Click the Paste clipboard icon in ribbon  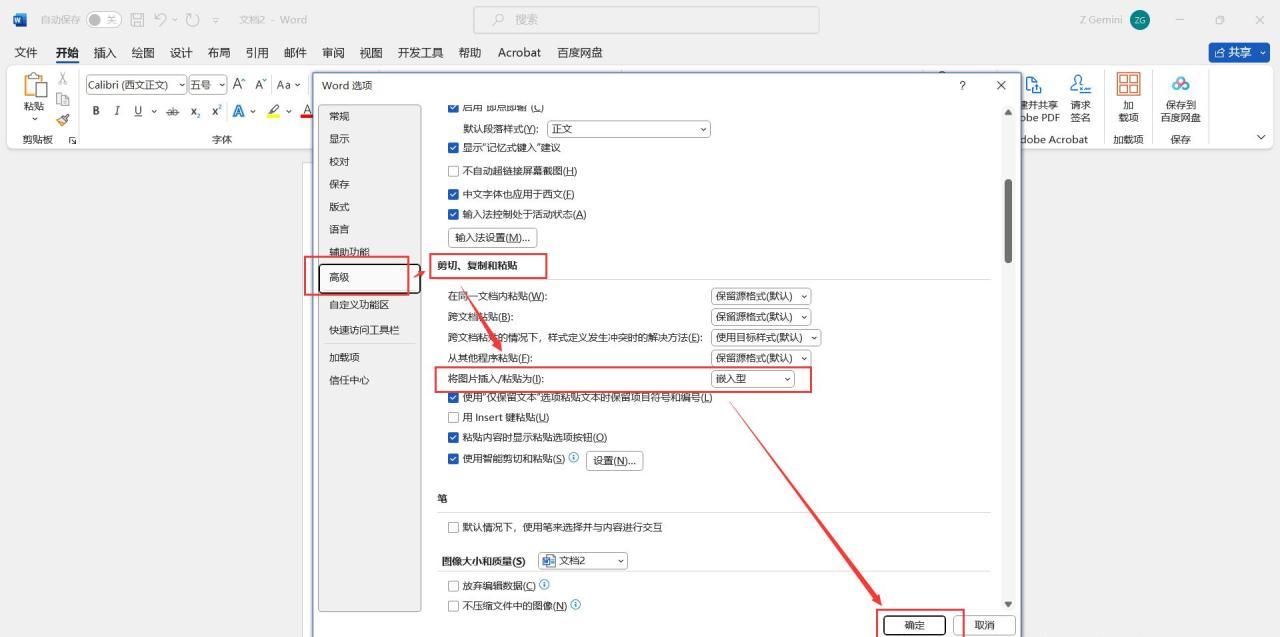pos(34,87)
